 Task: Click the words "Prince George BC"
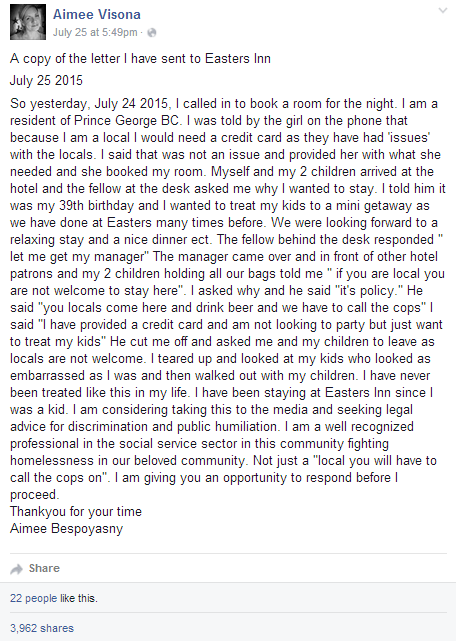coord(127,121)
